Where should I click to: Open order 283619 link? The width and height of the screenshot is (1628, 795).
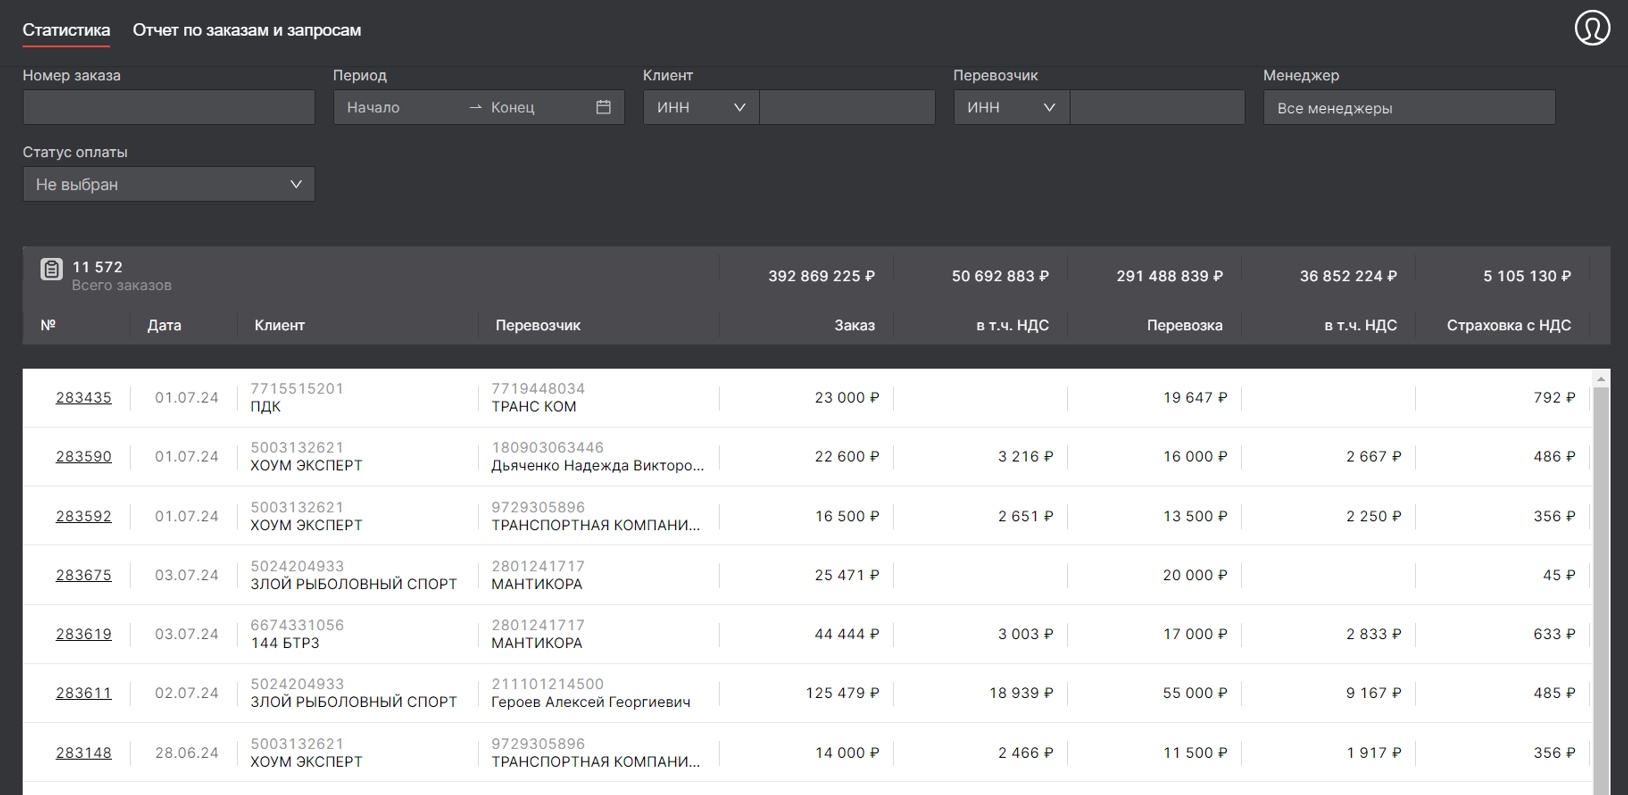(83, 634)
